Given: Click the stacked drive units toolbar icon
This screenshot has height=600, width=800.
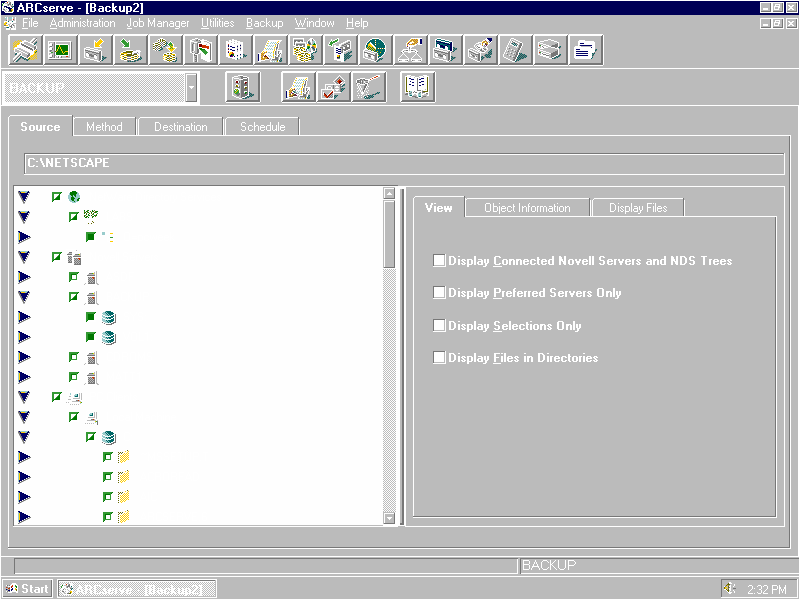Looking at the screenshot, I should (x=551, y=50).
